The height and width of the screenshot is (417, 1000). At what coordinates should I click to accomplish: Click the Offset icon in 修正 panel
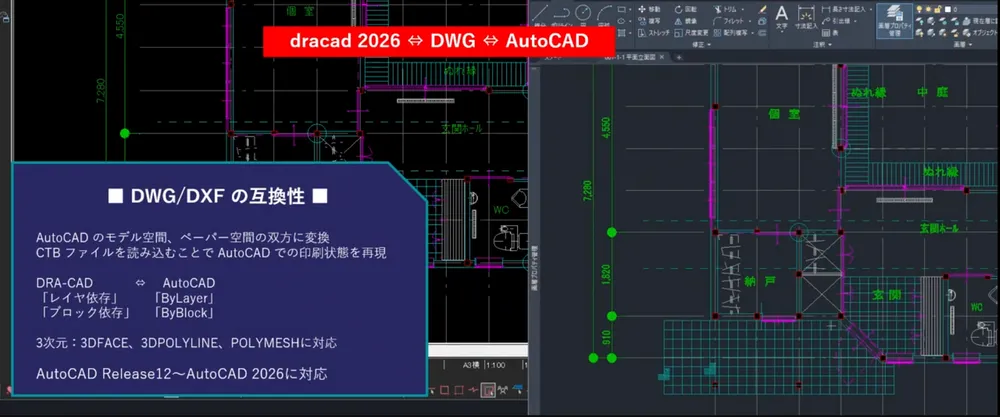[762, 33]
